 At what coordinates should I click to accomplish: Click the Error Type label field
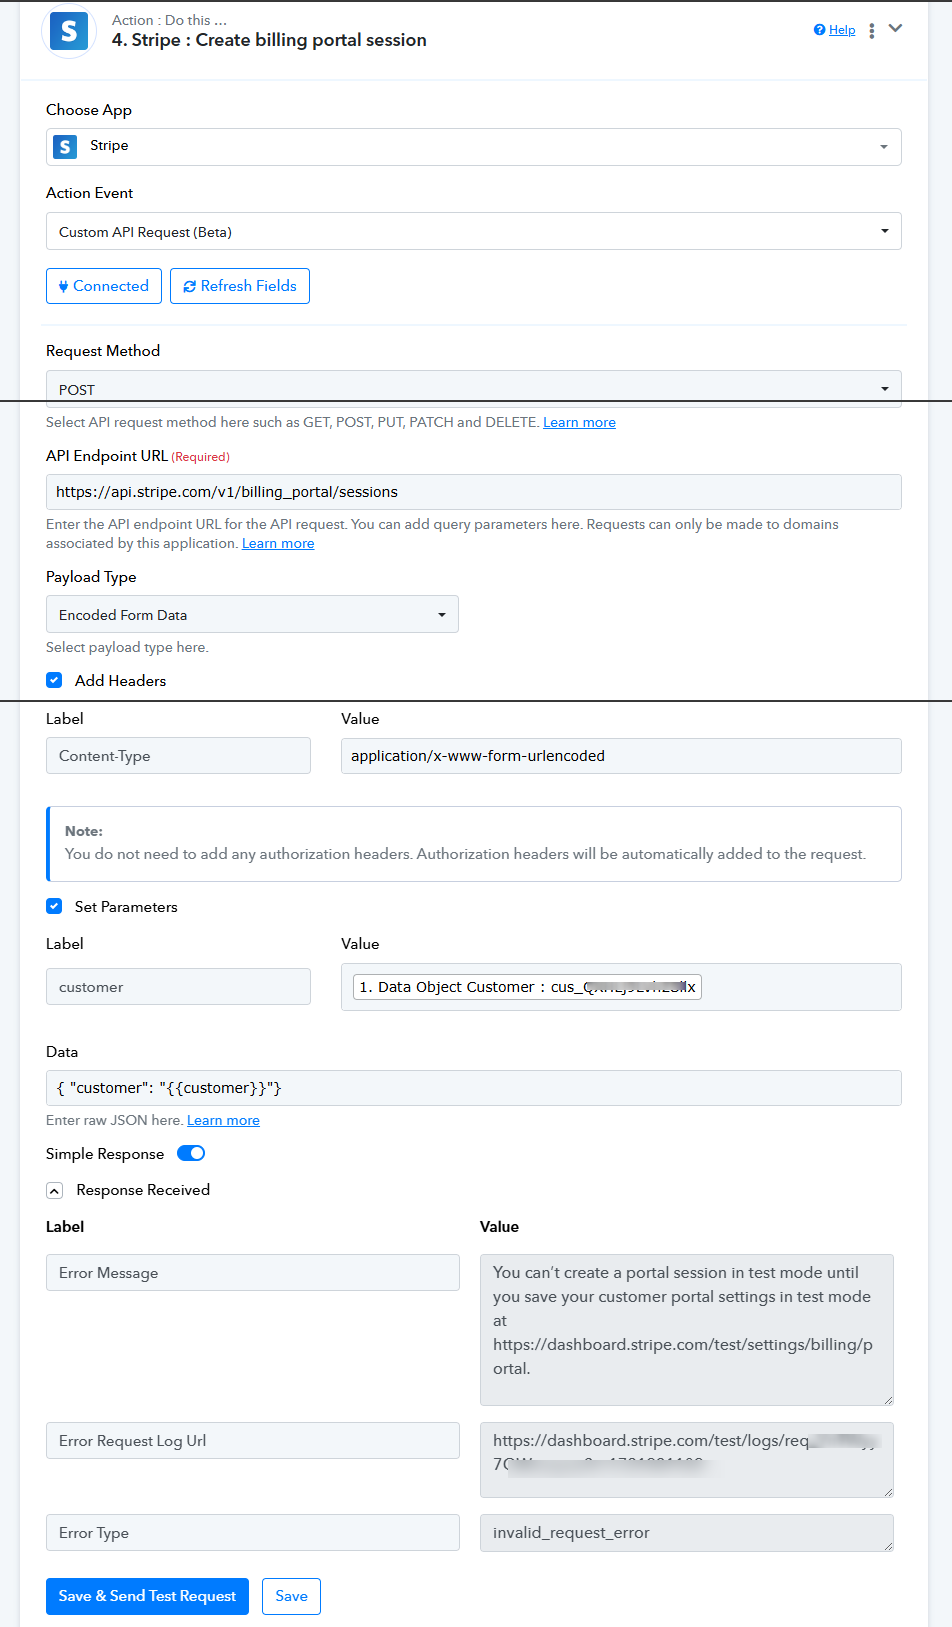[x=253, y=1533]
